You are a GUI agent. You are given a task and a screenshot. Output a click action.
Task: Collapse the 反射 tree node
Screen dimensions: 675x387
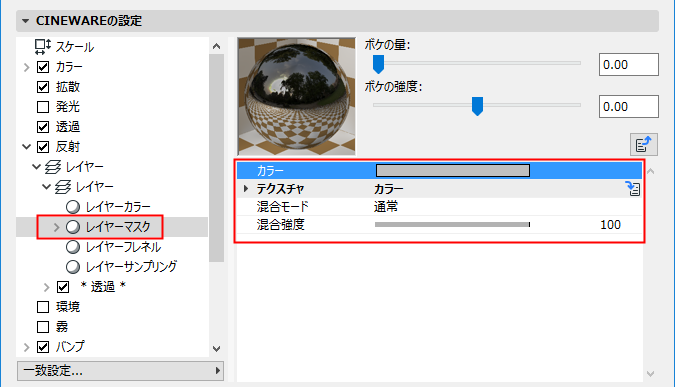tap(27, 147)
